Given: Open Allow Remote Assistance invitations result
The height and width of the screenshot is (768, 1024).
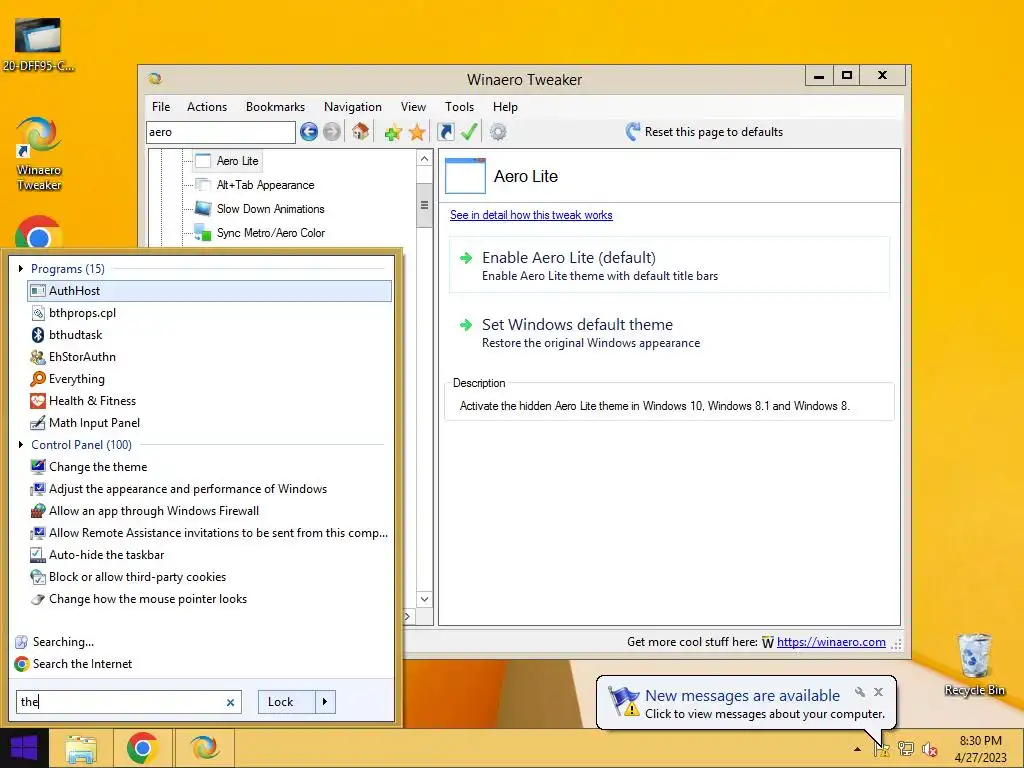Looking at the screenshot, I should (x=210, y=533).
